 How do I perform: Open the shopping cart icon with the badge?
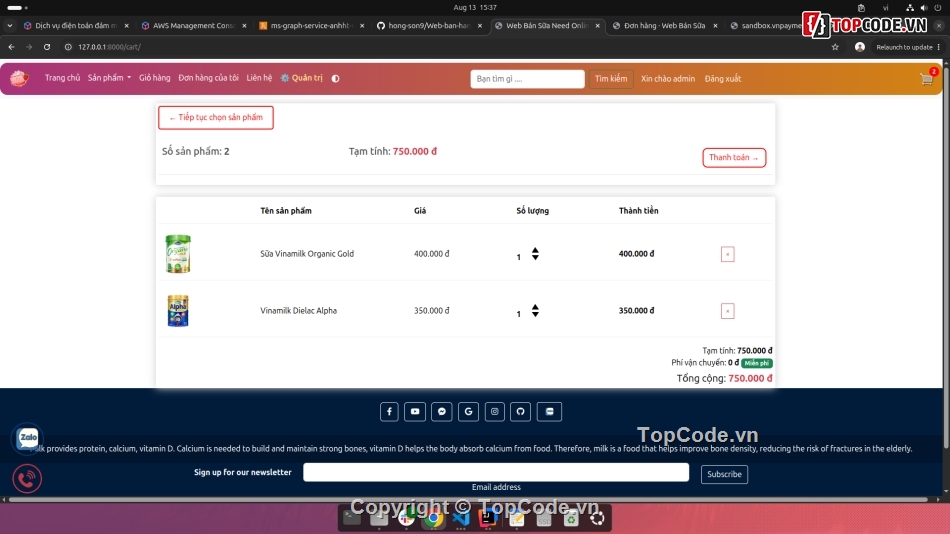click(926, 79)
